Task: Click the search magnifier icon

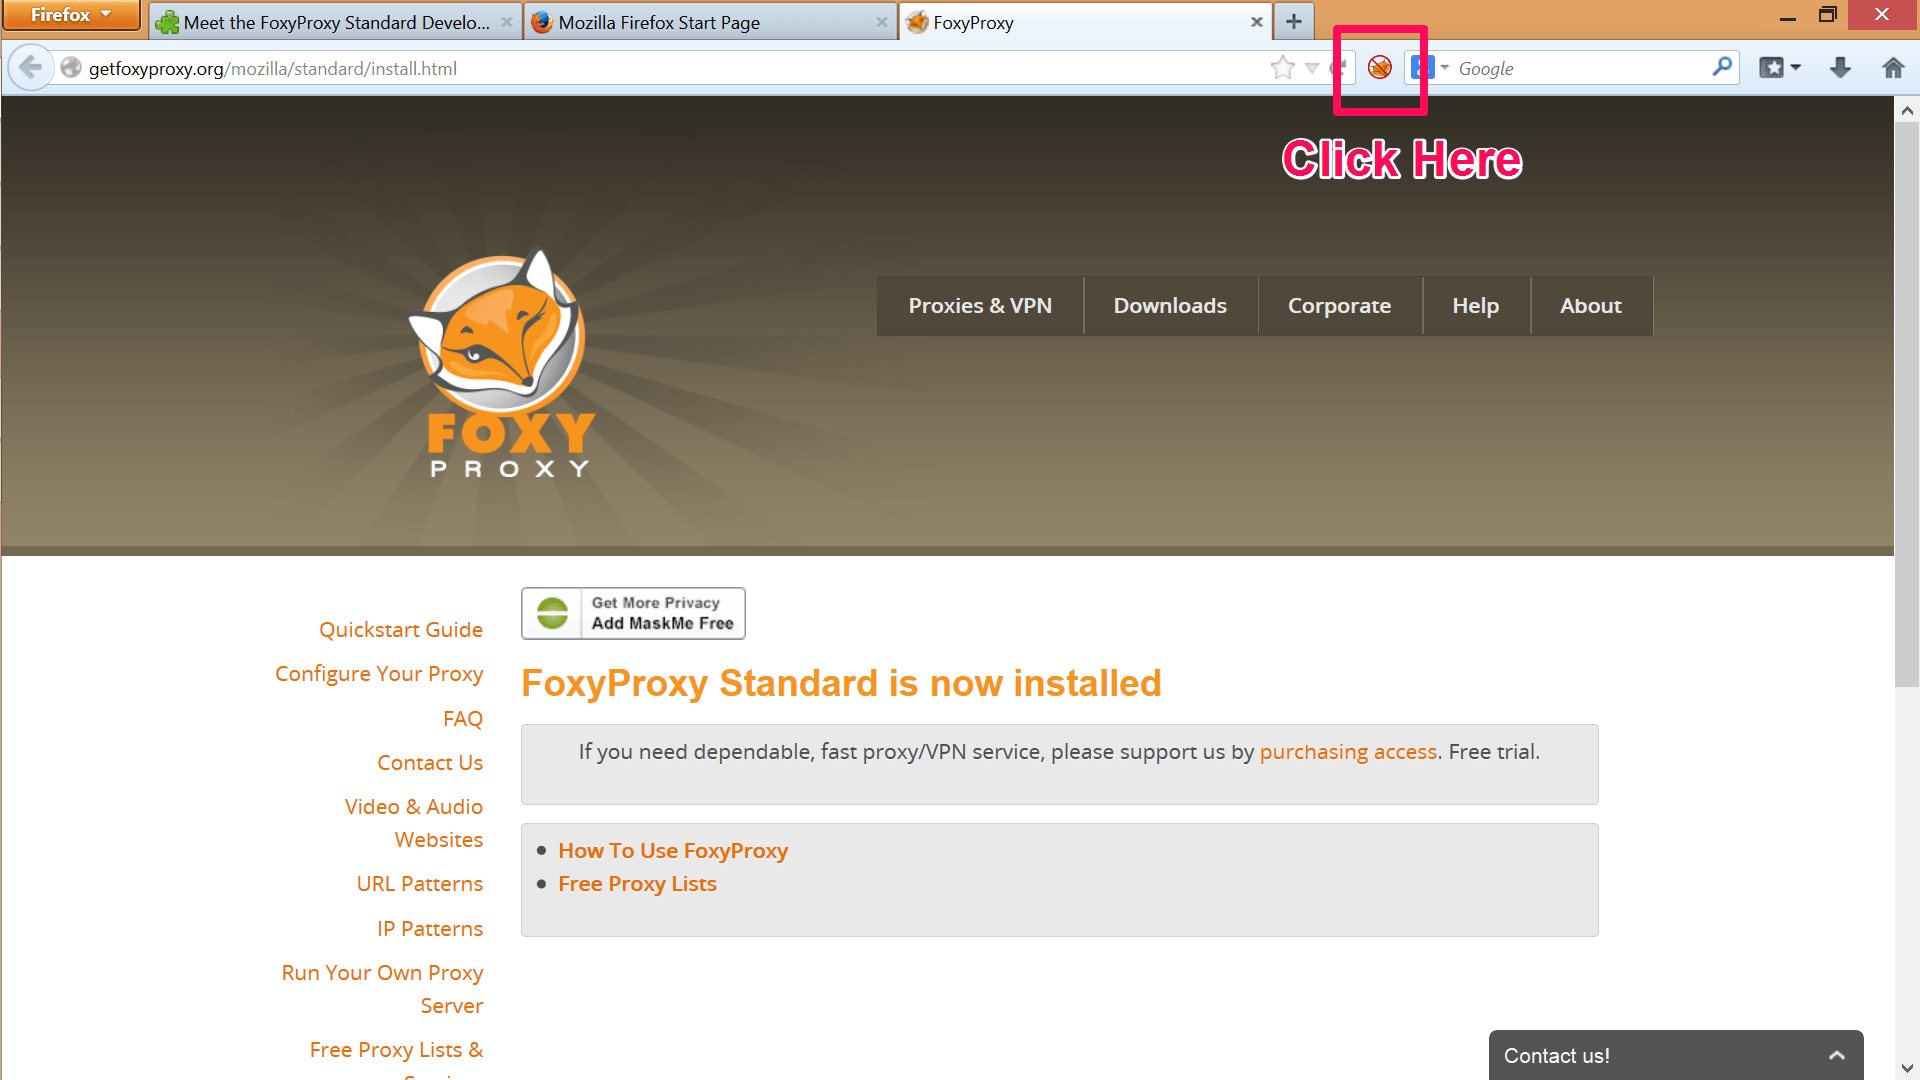Action: click(x=1721, y=68)
